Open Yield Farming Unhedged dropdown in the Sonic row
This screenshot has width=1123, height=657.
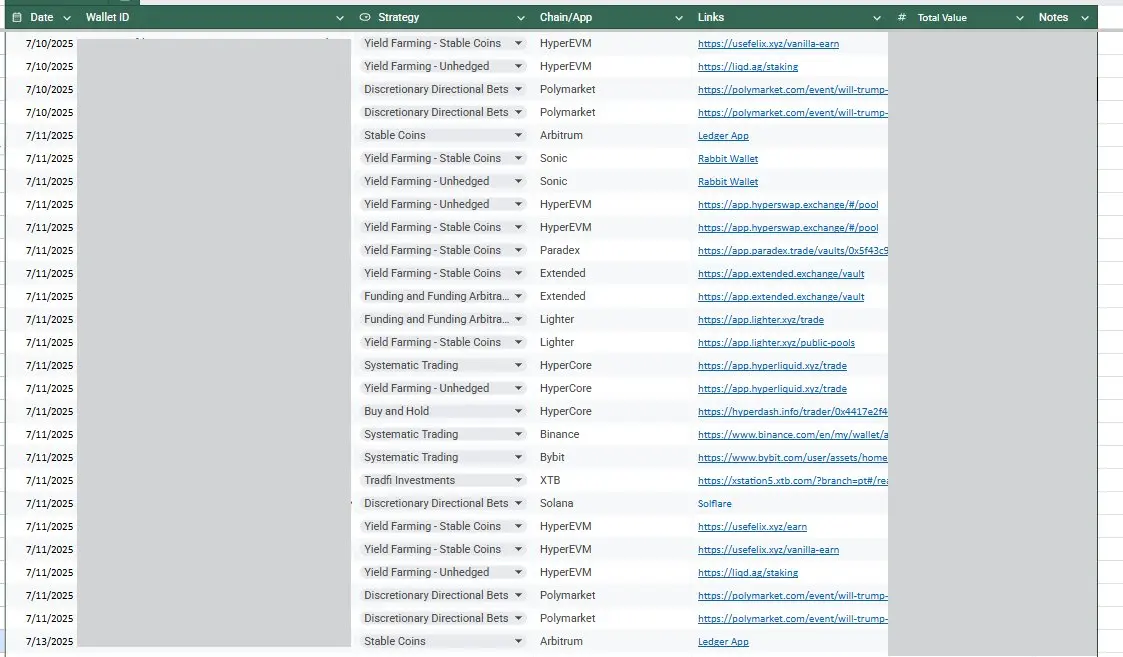518,181
